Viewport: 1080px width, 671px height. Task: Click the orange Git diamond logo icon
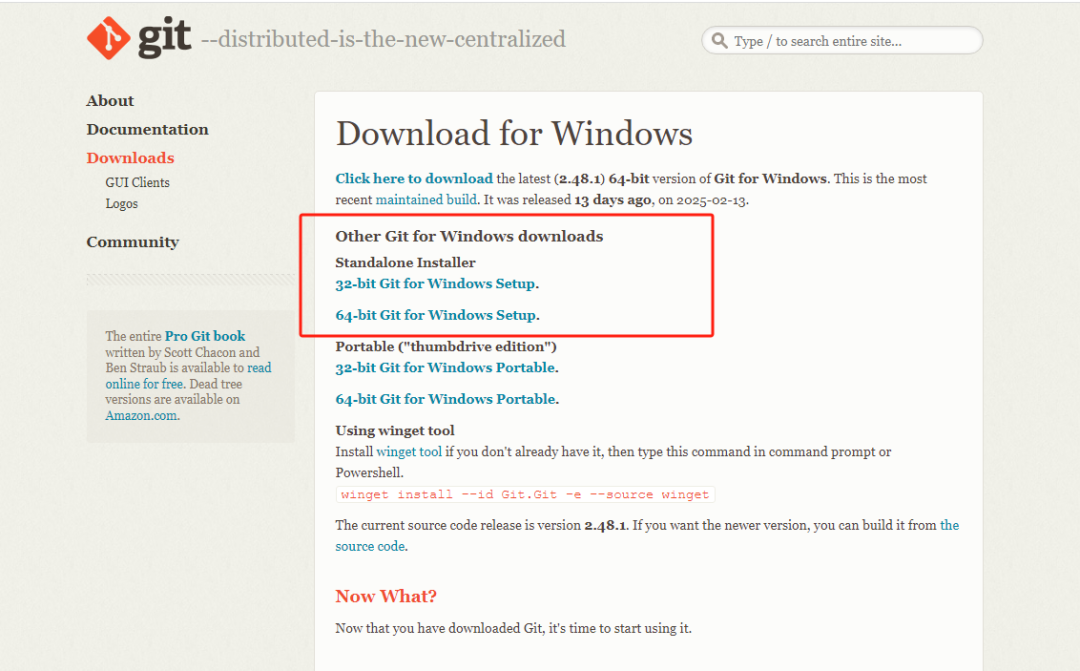point(108,38)
